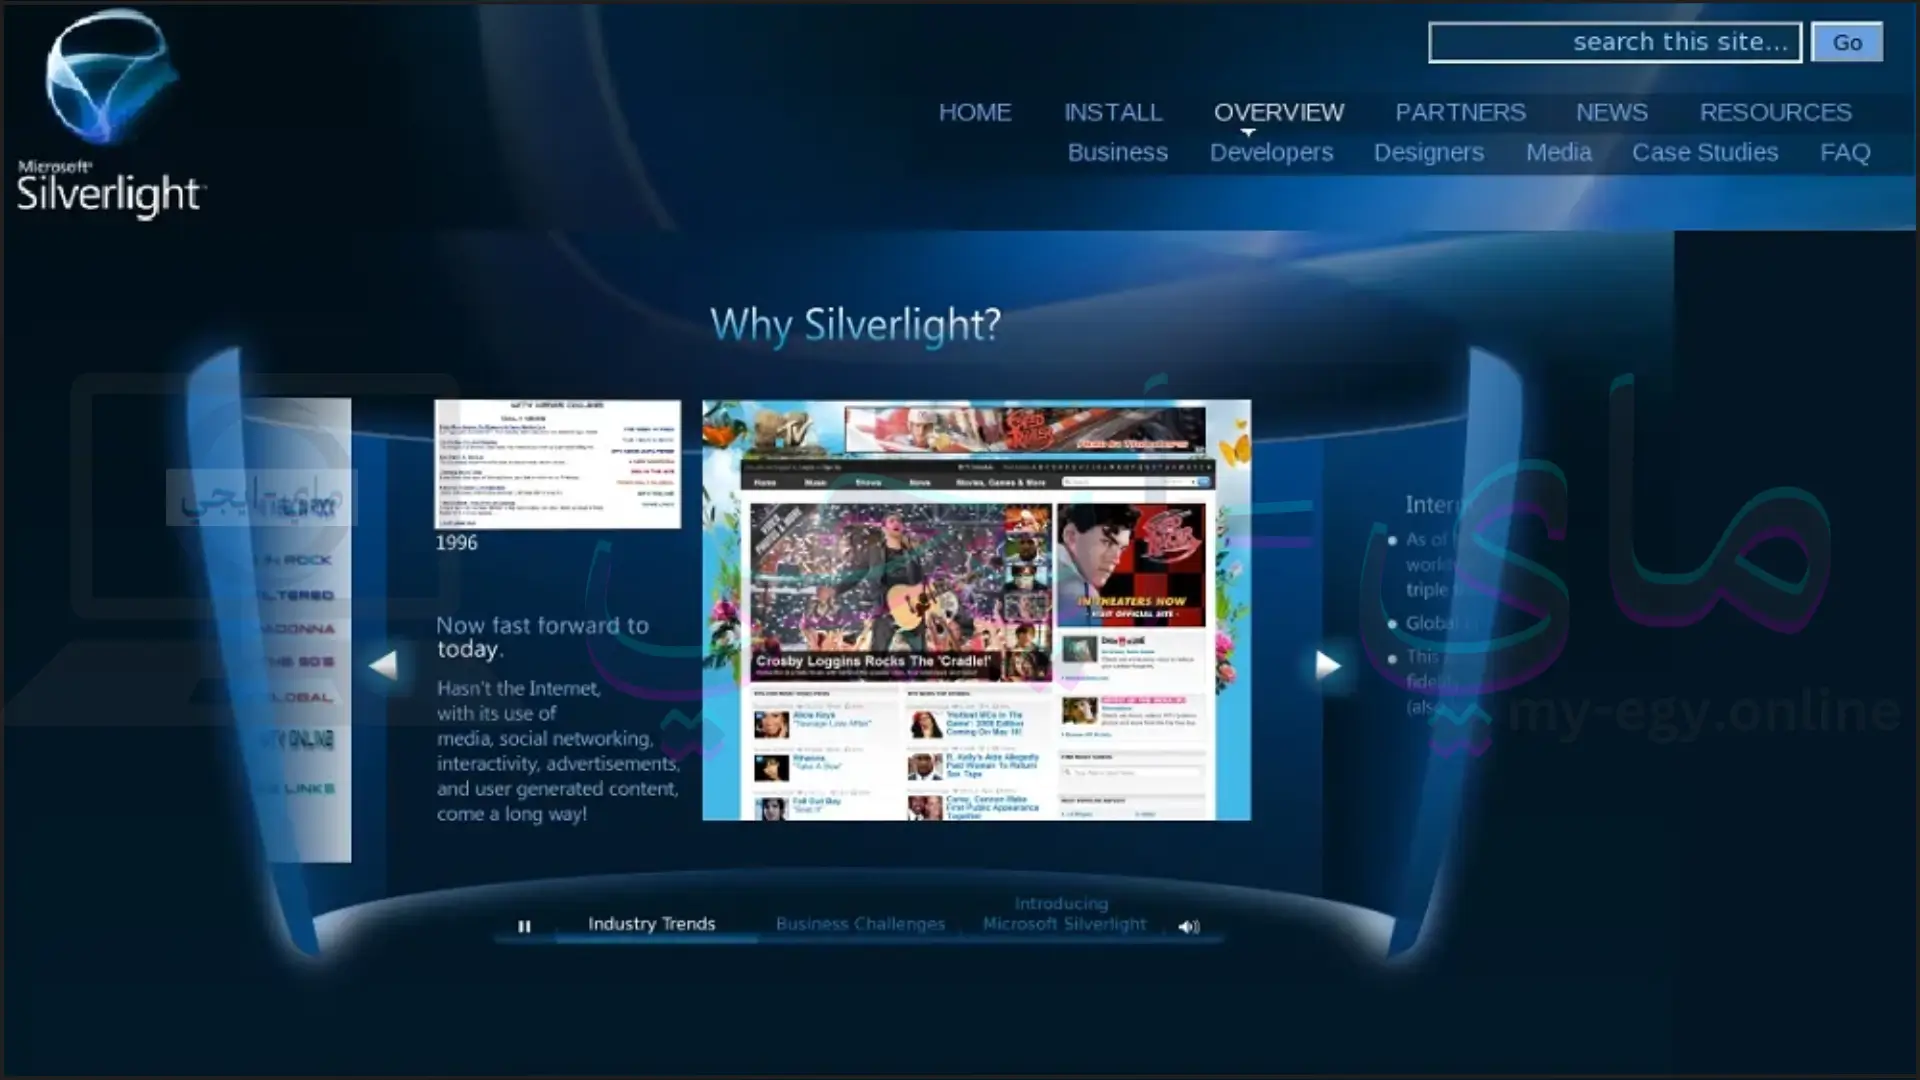Click the 1996 caption label
Viewport: 1920px width, 1080px height.
click(x=456, y=543)
